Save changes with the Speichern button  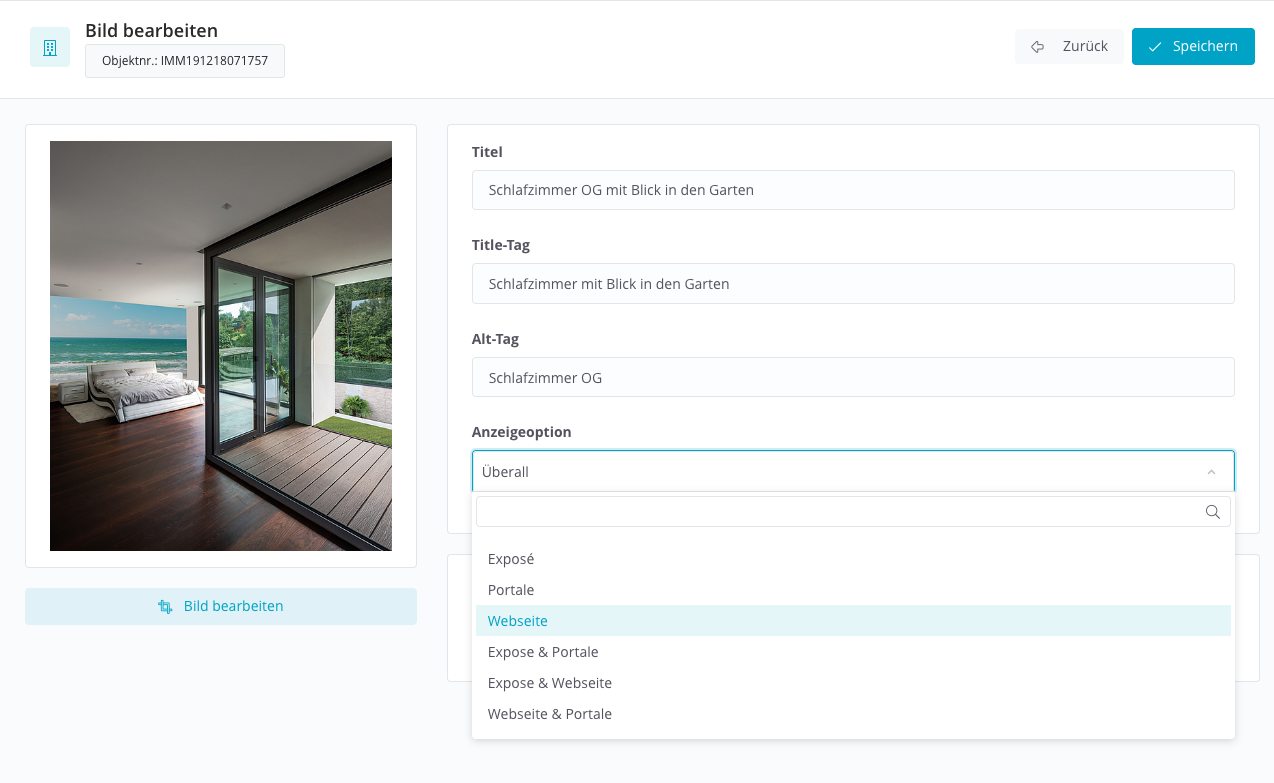(x=1192, y=47)
